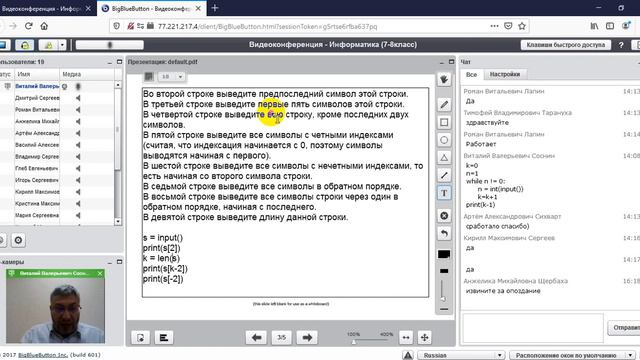Reload the browser page
This screenshot has height=360, width=640.
(29, 26)
